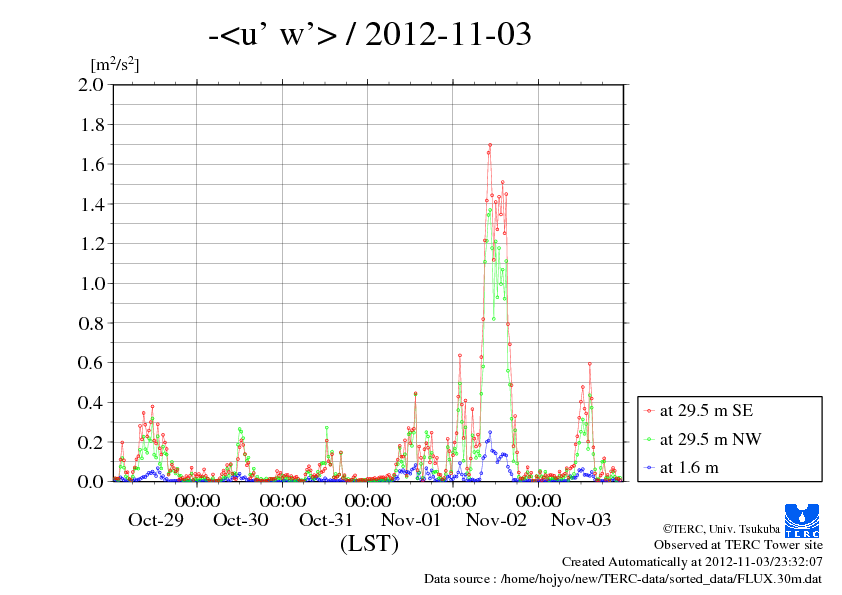Viewport: 842px width, 595px height.
Task: Click 'Observed at TERC Tower site' text
Action: (738, 545)
